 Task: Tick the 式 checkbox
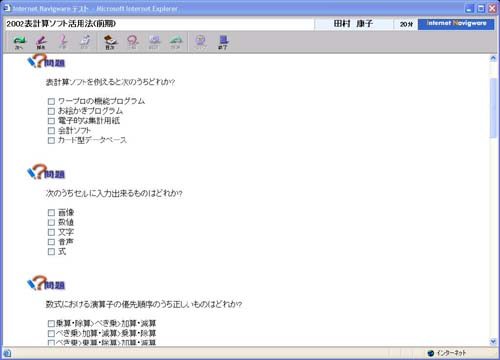51,252
